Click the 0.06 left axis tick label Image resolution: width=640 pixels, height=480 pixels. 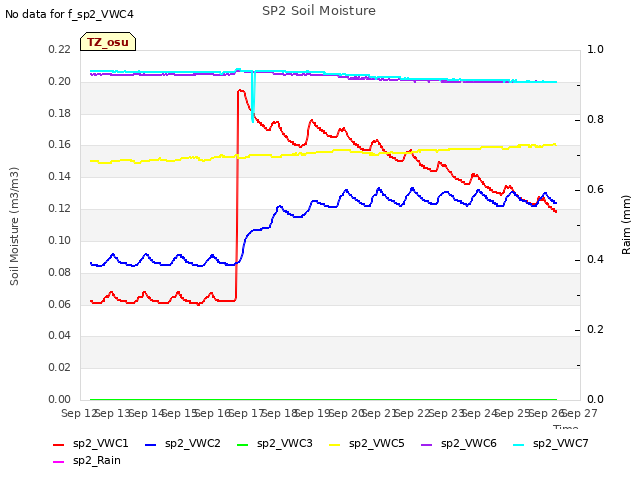(59, 304)
